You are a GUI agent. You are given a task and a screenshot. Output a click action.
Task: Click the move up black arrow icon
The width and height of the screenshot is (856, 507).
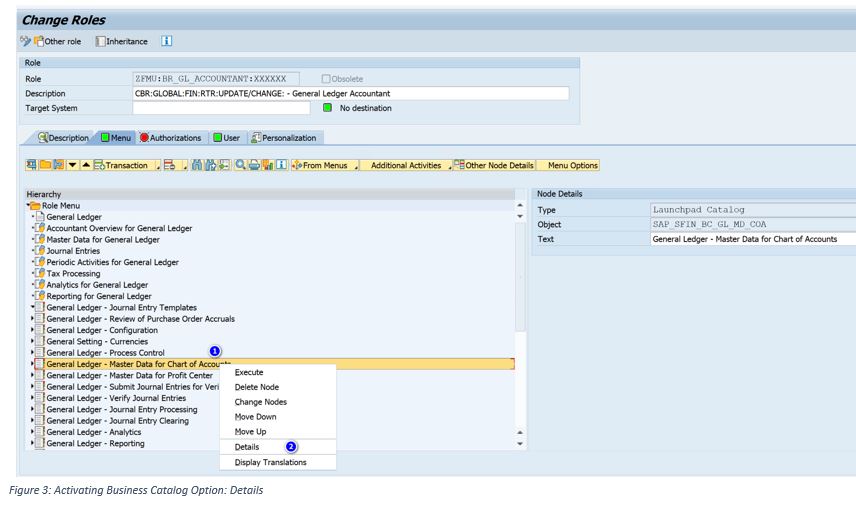86,165
